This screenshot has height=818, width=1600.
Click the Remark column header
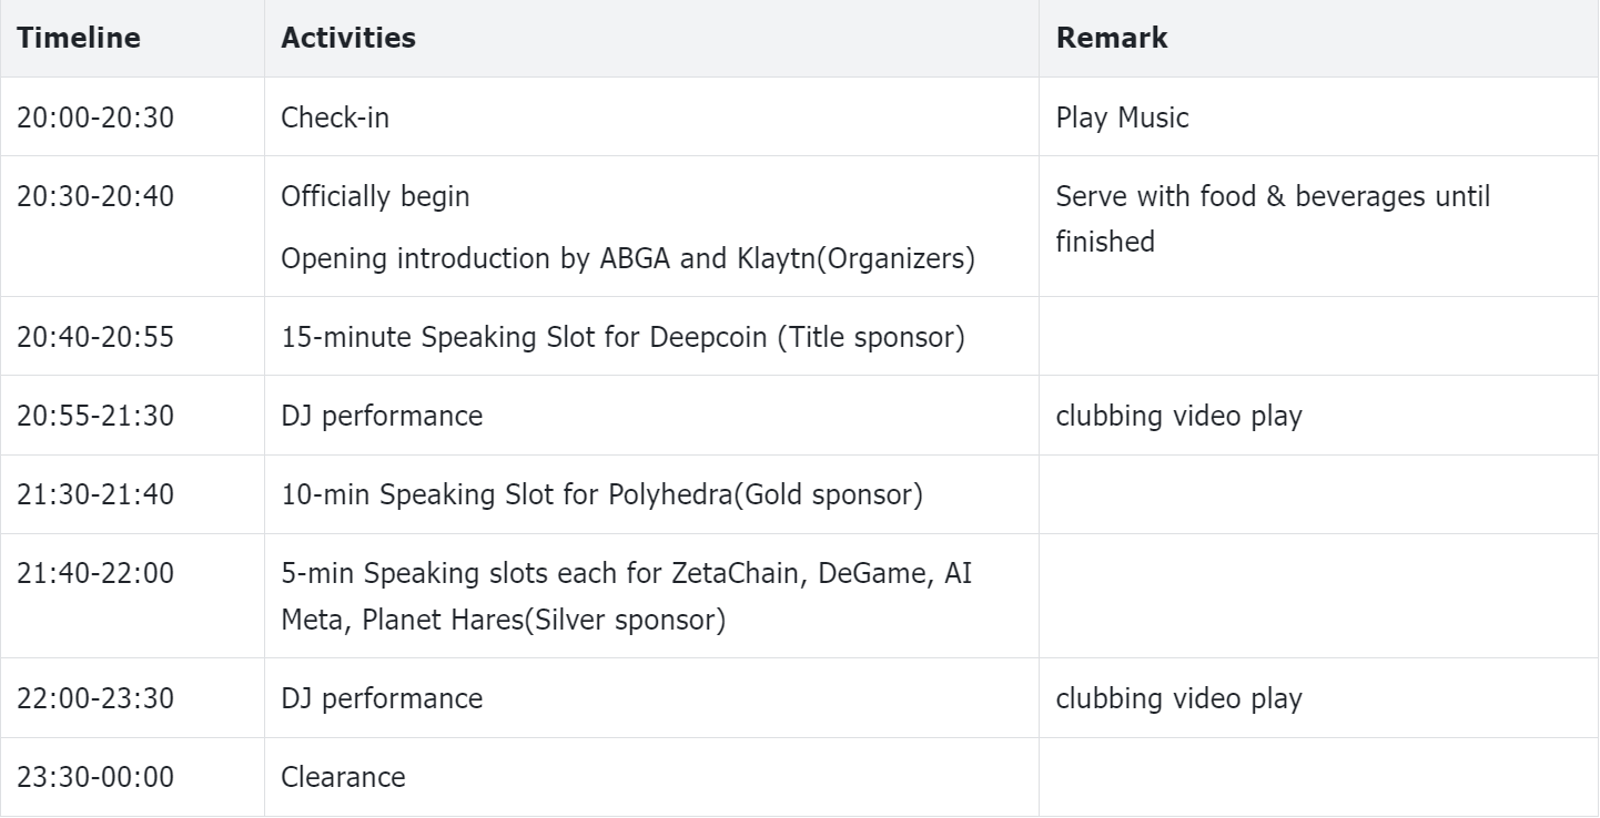point(1111,38)
